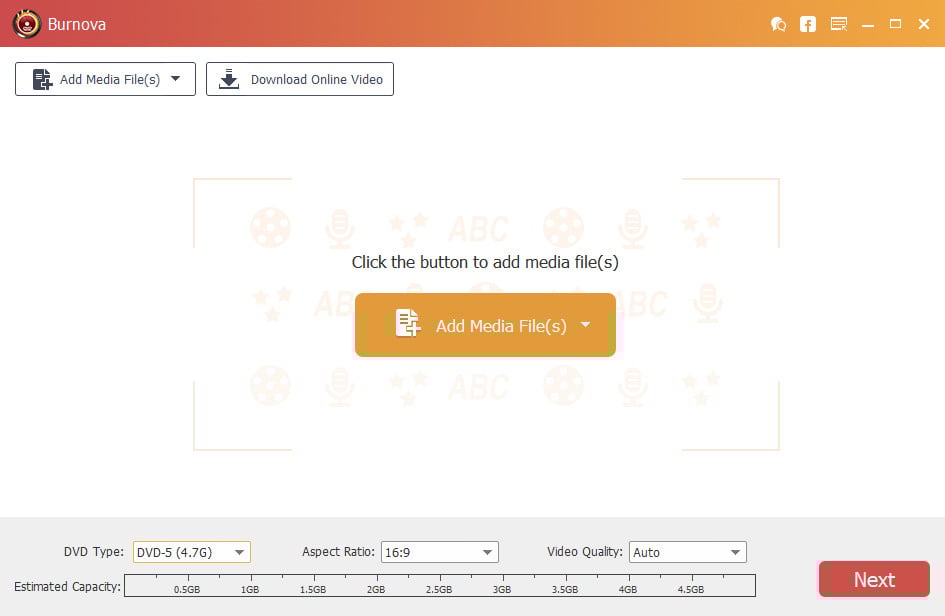Click the add-file icon on Add Media File(s)
Image resolution: width=945 pixels, height=616 pixels.
pyautogui.click(x=41, y=78)
